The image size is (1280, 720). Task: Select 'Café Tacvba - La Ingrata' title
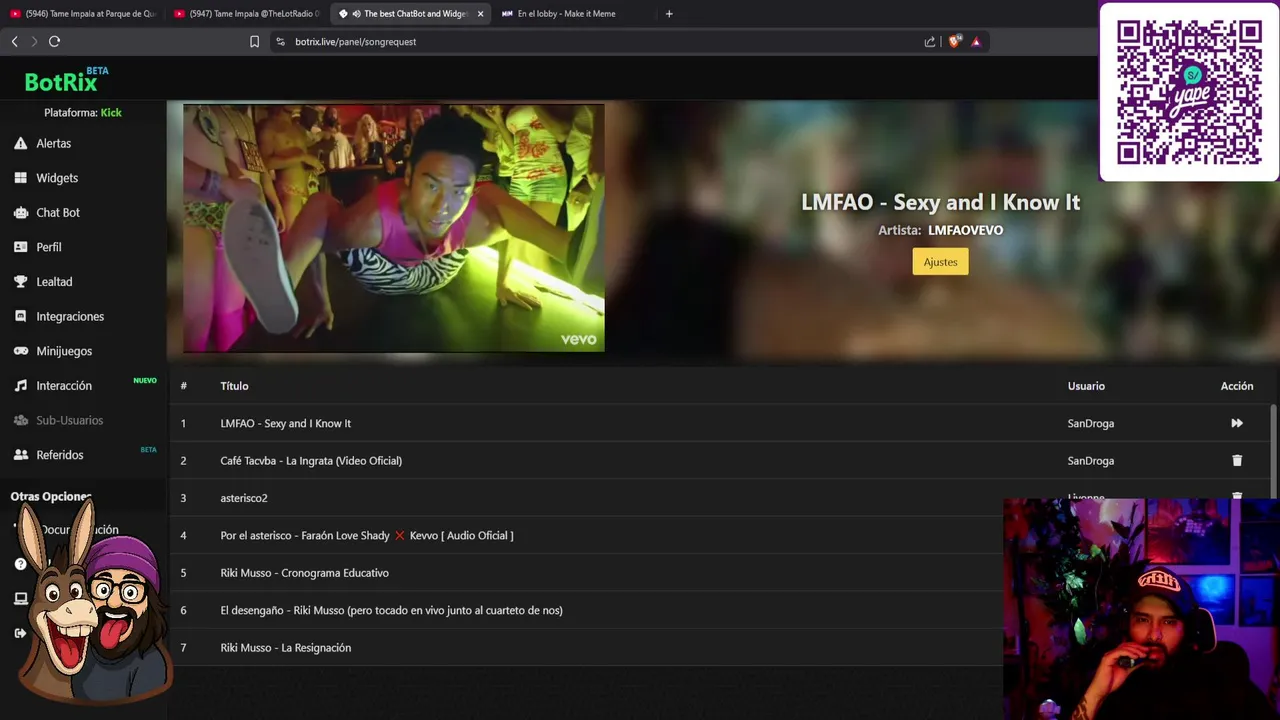[311, 461]
